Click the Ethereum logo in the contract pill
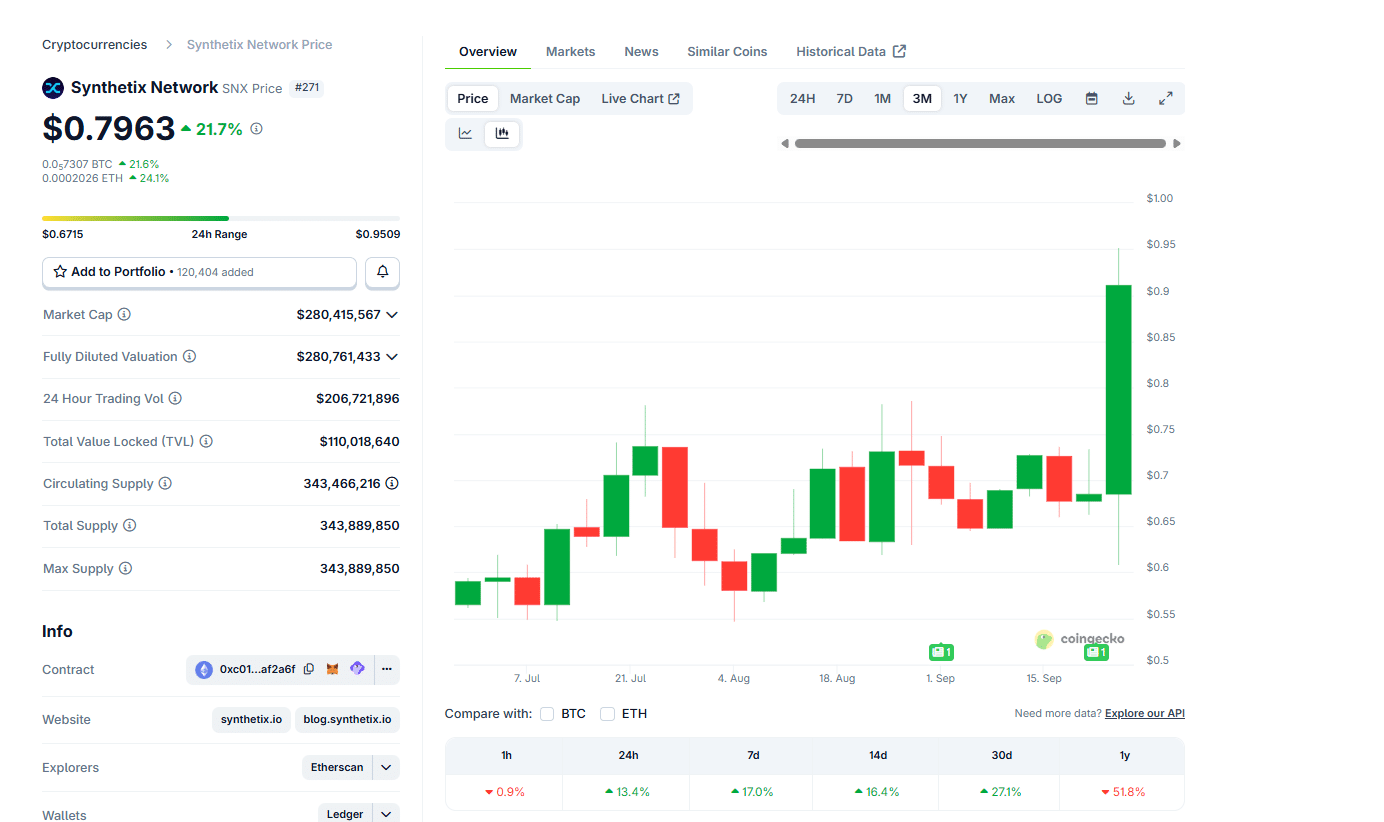 tap(204, 669)
